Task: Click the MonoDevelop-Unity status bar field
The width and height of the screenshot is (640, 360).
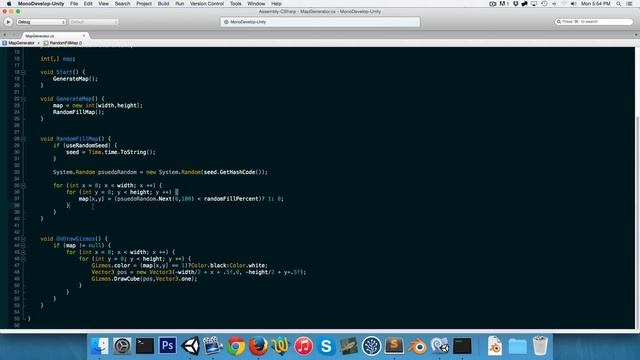Action: (320, 22)
